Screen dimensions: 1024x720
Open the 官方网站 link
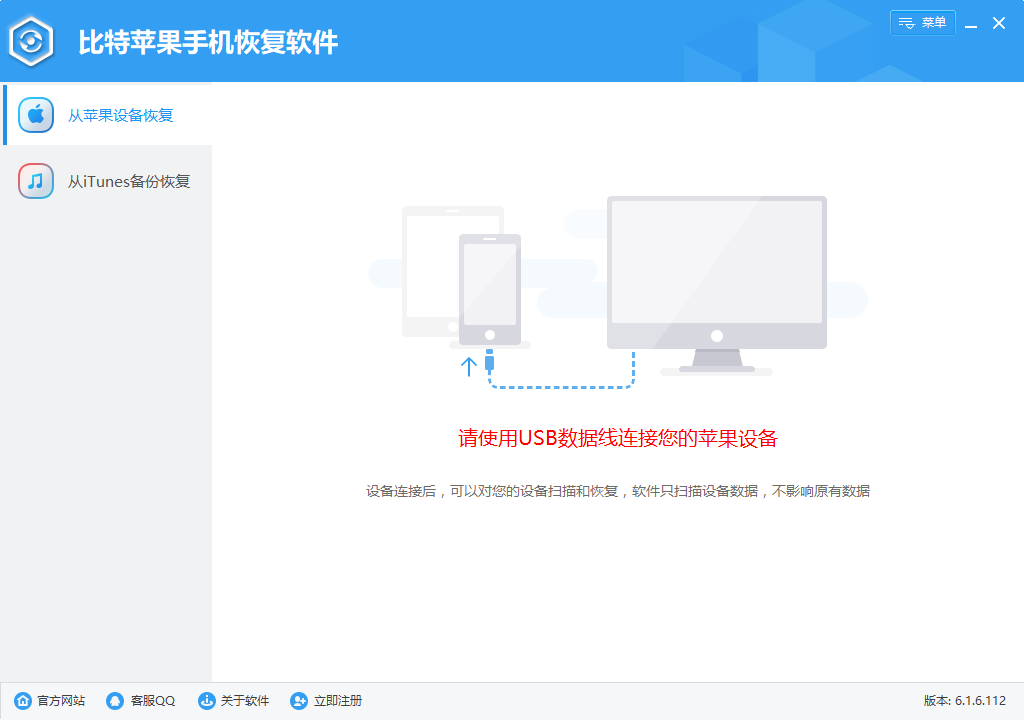(61, 701)
